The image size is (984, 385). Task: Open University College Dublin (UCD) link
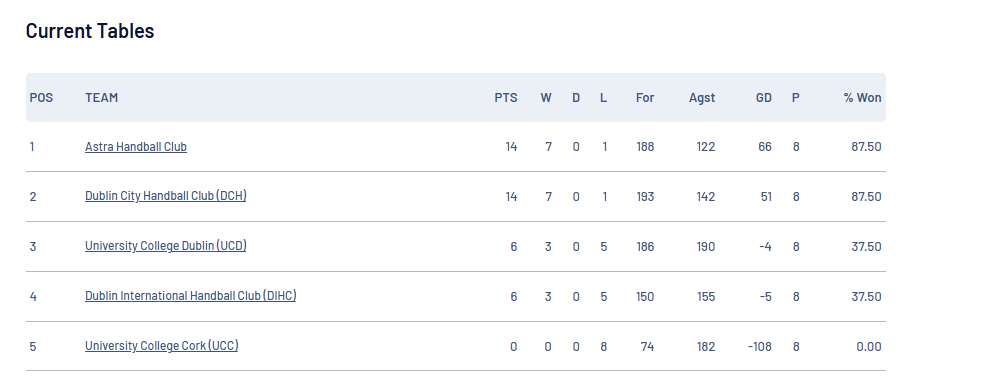click(166, 246)
